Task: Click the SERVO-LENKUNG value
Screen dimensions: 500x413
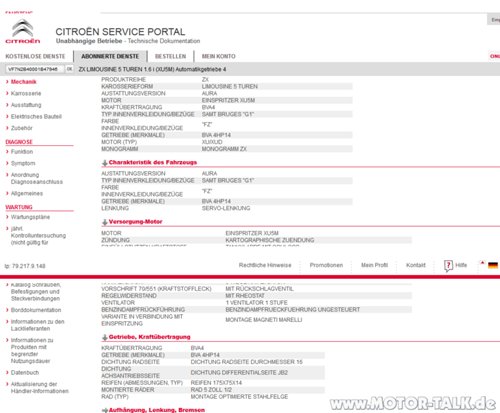Action: (226, 208)
